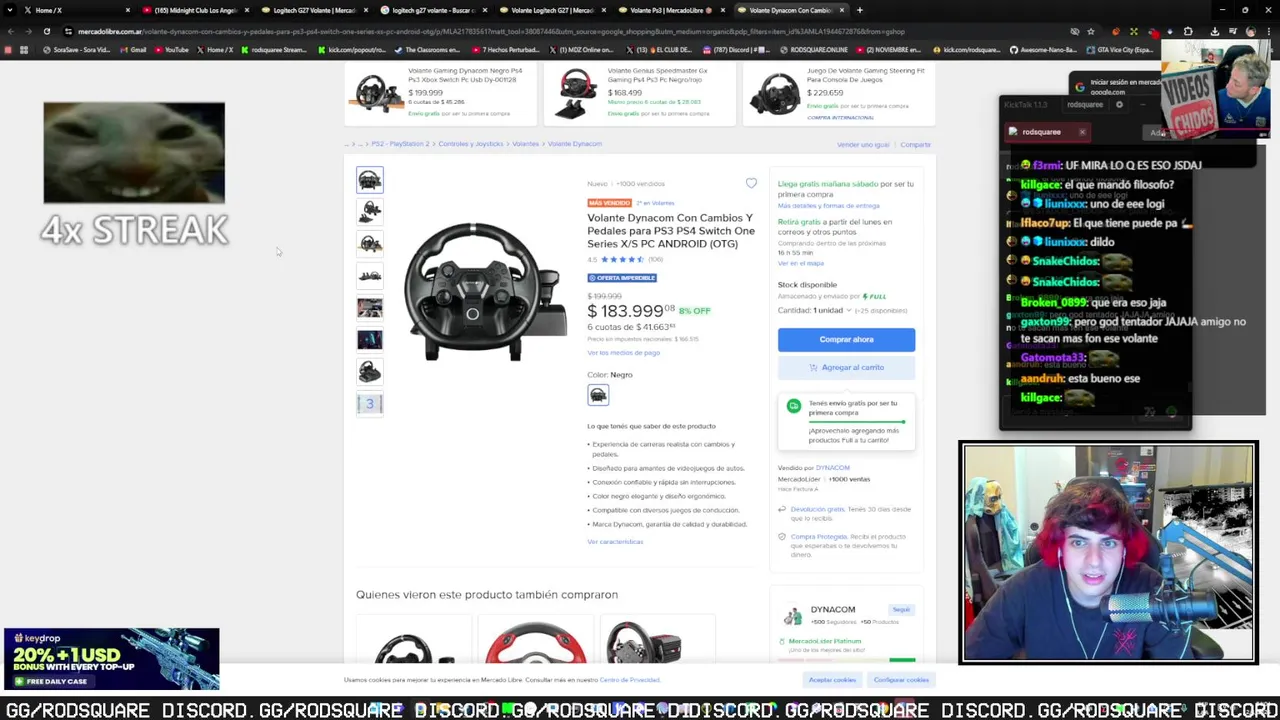Image resolution: width=1280 pixels, height=720 pixels.
Task: Click the Seguir button for DYNACOM
Action: click(x=902, y=609)
